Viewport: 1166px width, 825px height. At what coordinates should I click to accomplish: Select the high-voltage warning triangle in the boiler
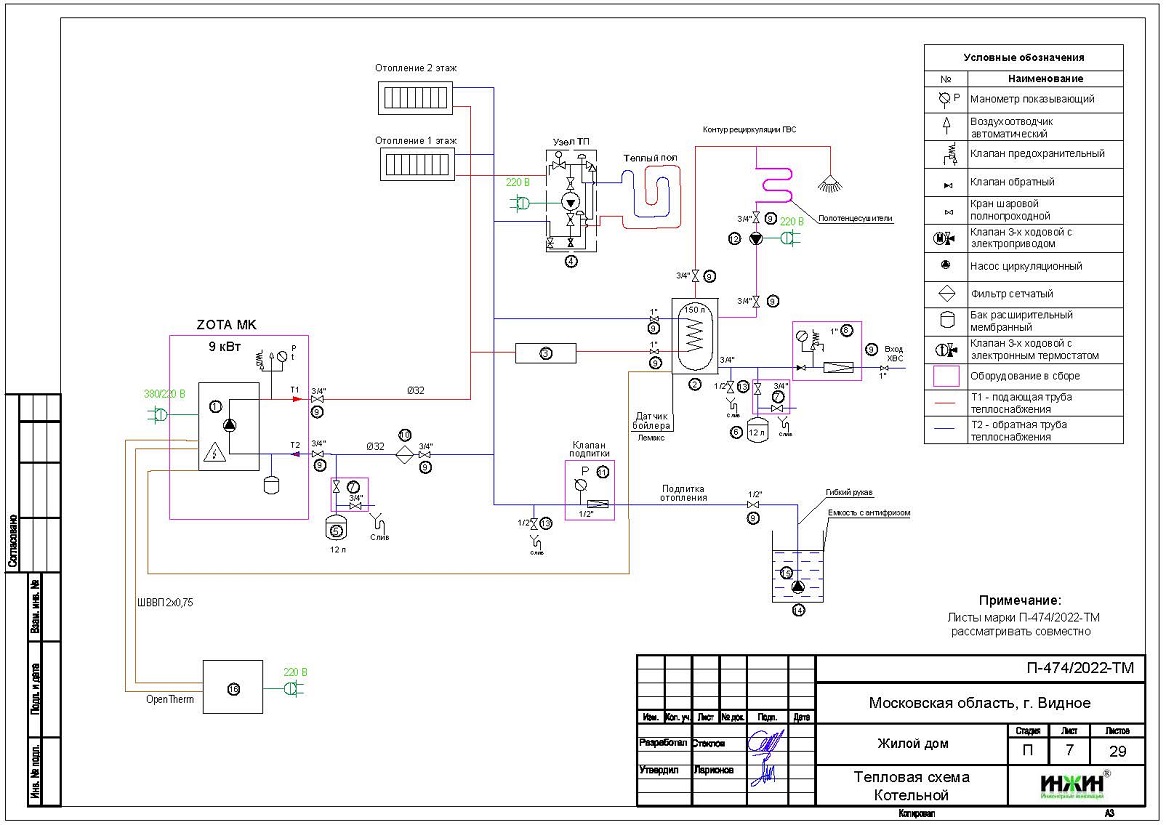[211, 453]
